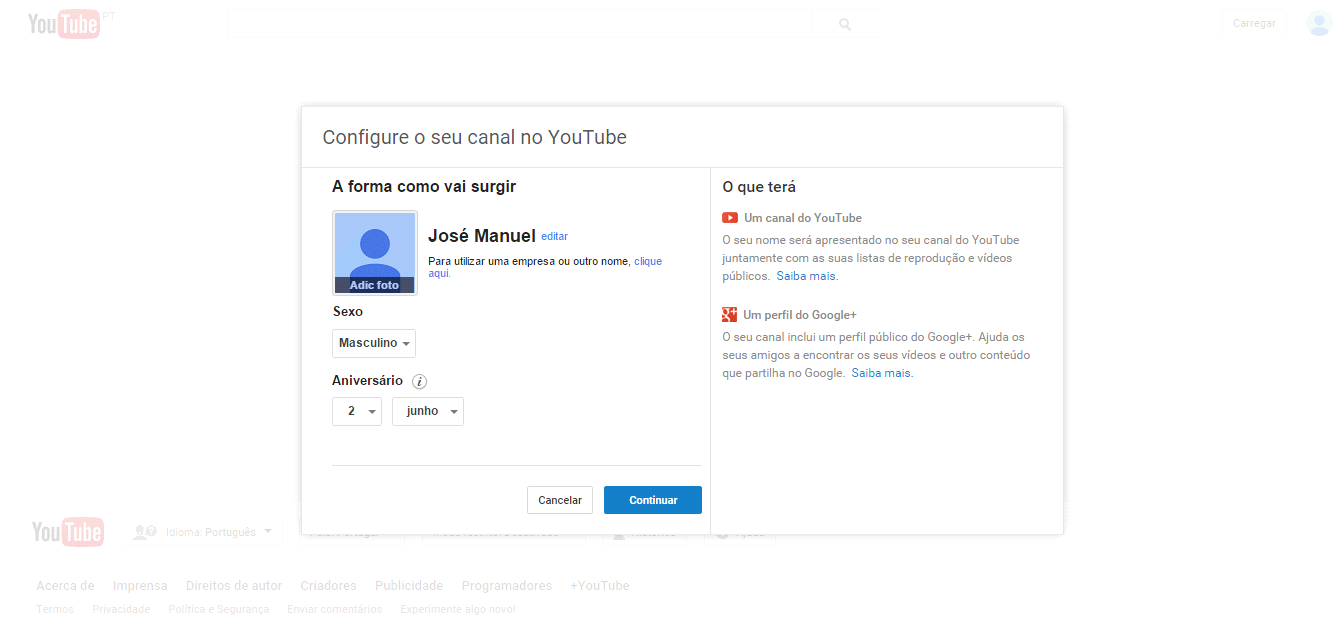Click the search magnifier icon in the header
The width and height of the screenshot is (1337, 642).
(845, 24)
